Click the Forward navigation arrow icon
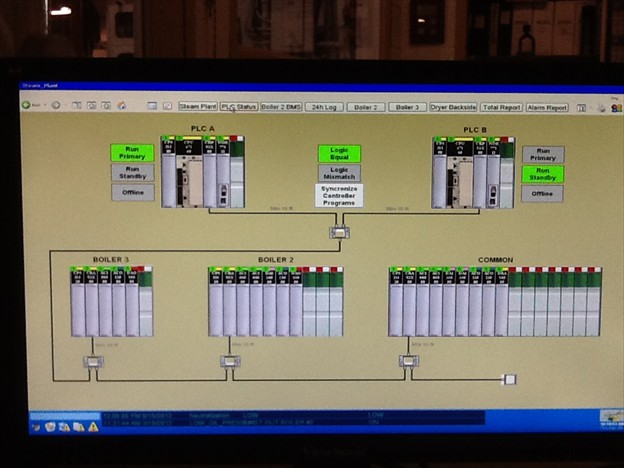Screen dimensions: 624x468 tap(56, 105)
